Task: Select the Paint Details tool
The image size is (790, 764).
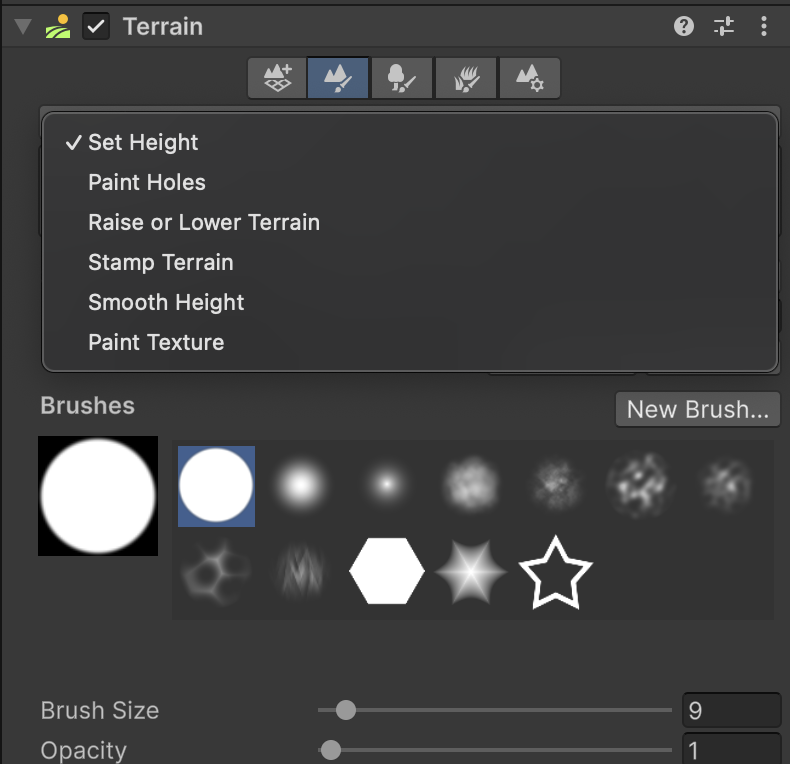Action: pos(465,78)
